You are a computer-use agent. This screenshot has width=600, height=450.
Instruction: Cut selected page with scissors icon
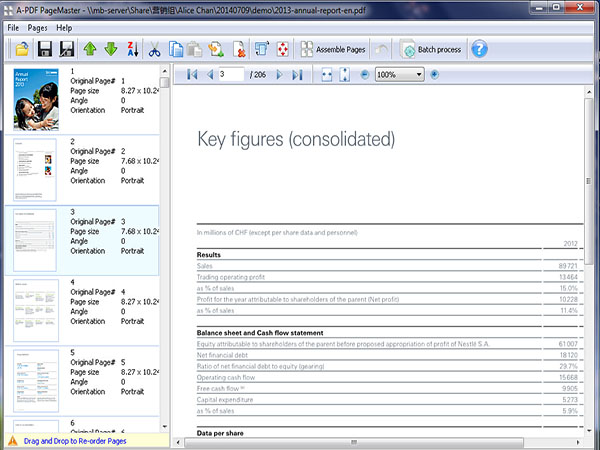154,49
